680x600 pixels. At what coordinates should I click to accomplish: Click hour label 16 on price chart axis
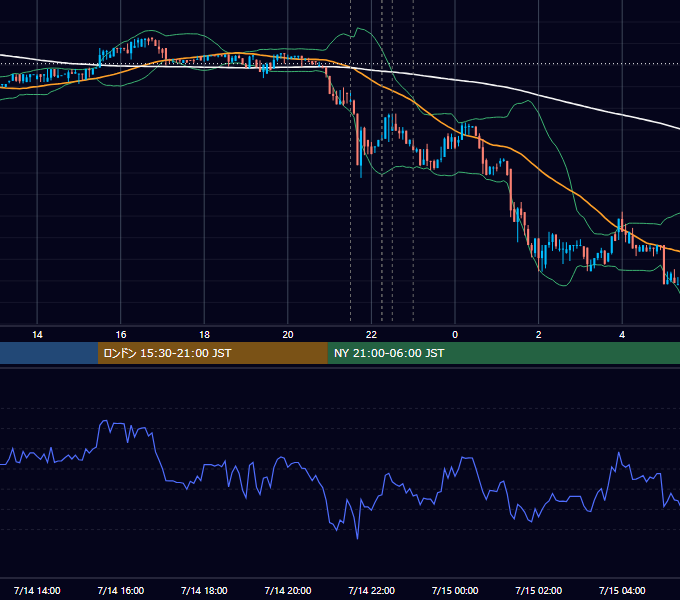[121, 335]
